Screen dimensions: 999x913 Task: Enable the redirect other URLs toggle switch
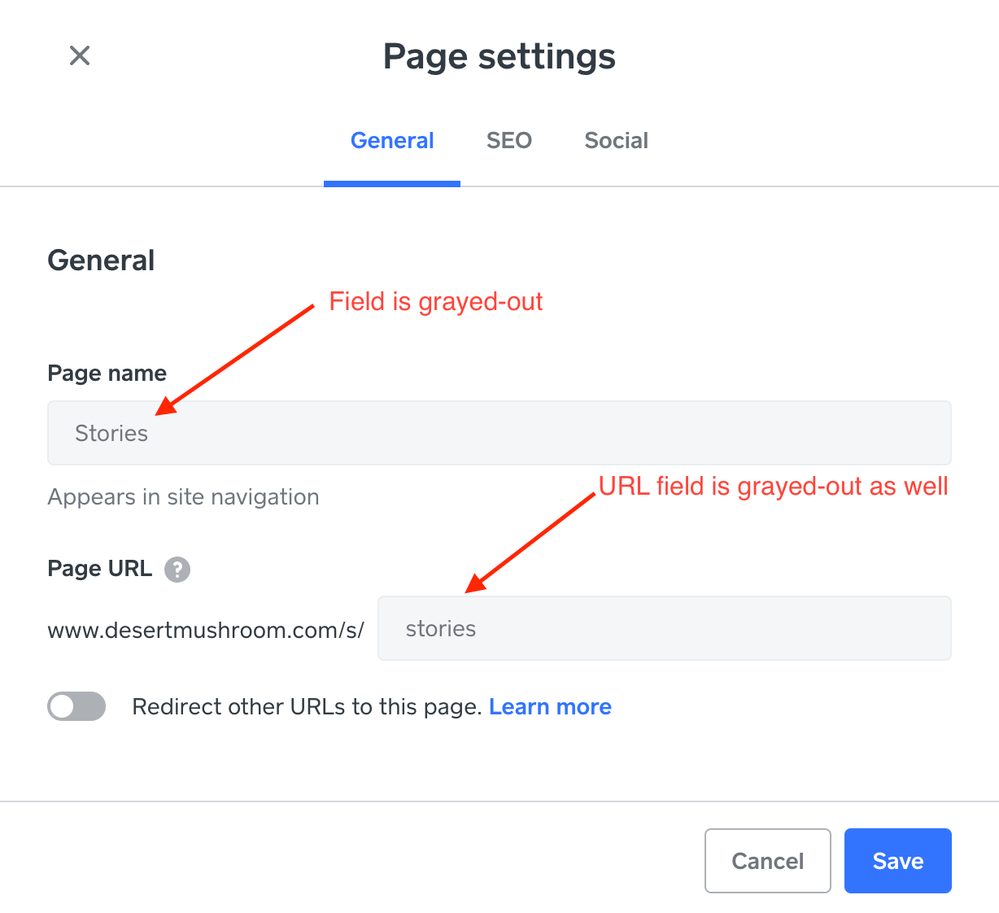click(77, 707)
